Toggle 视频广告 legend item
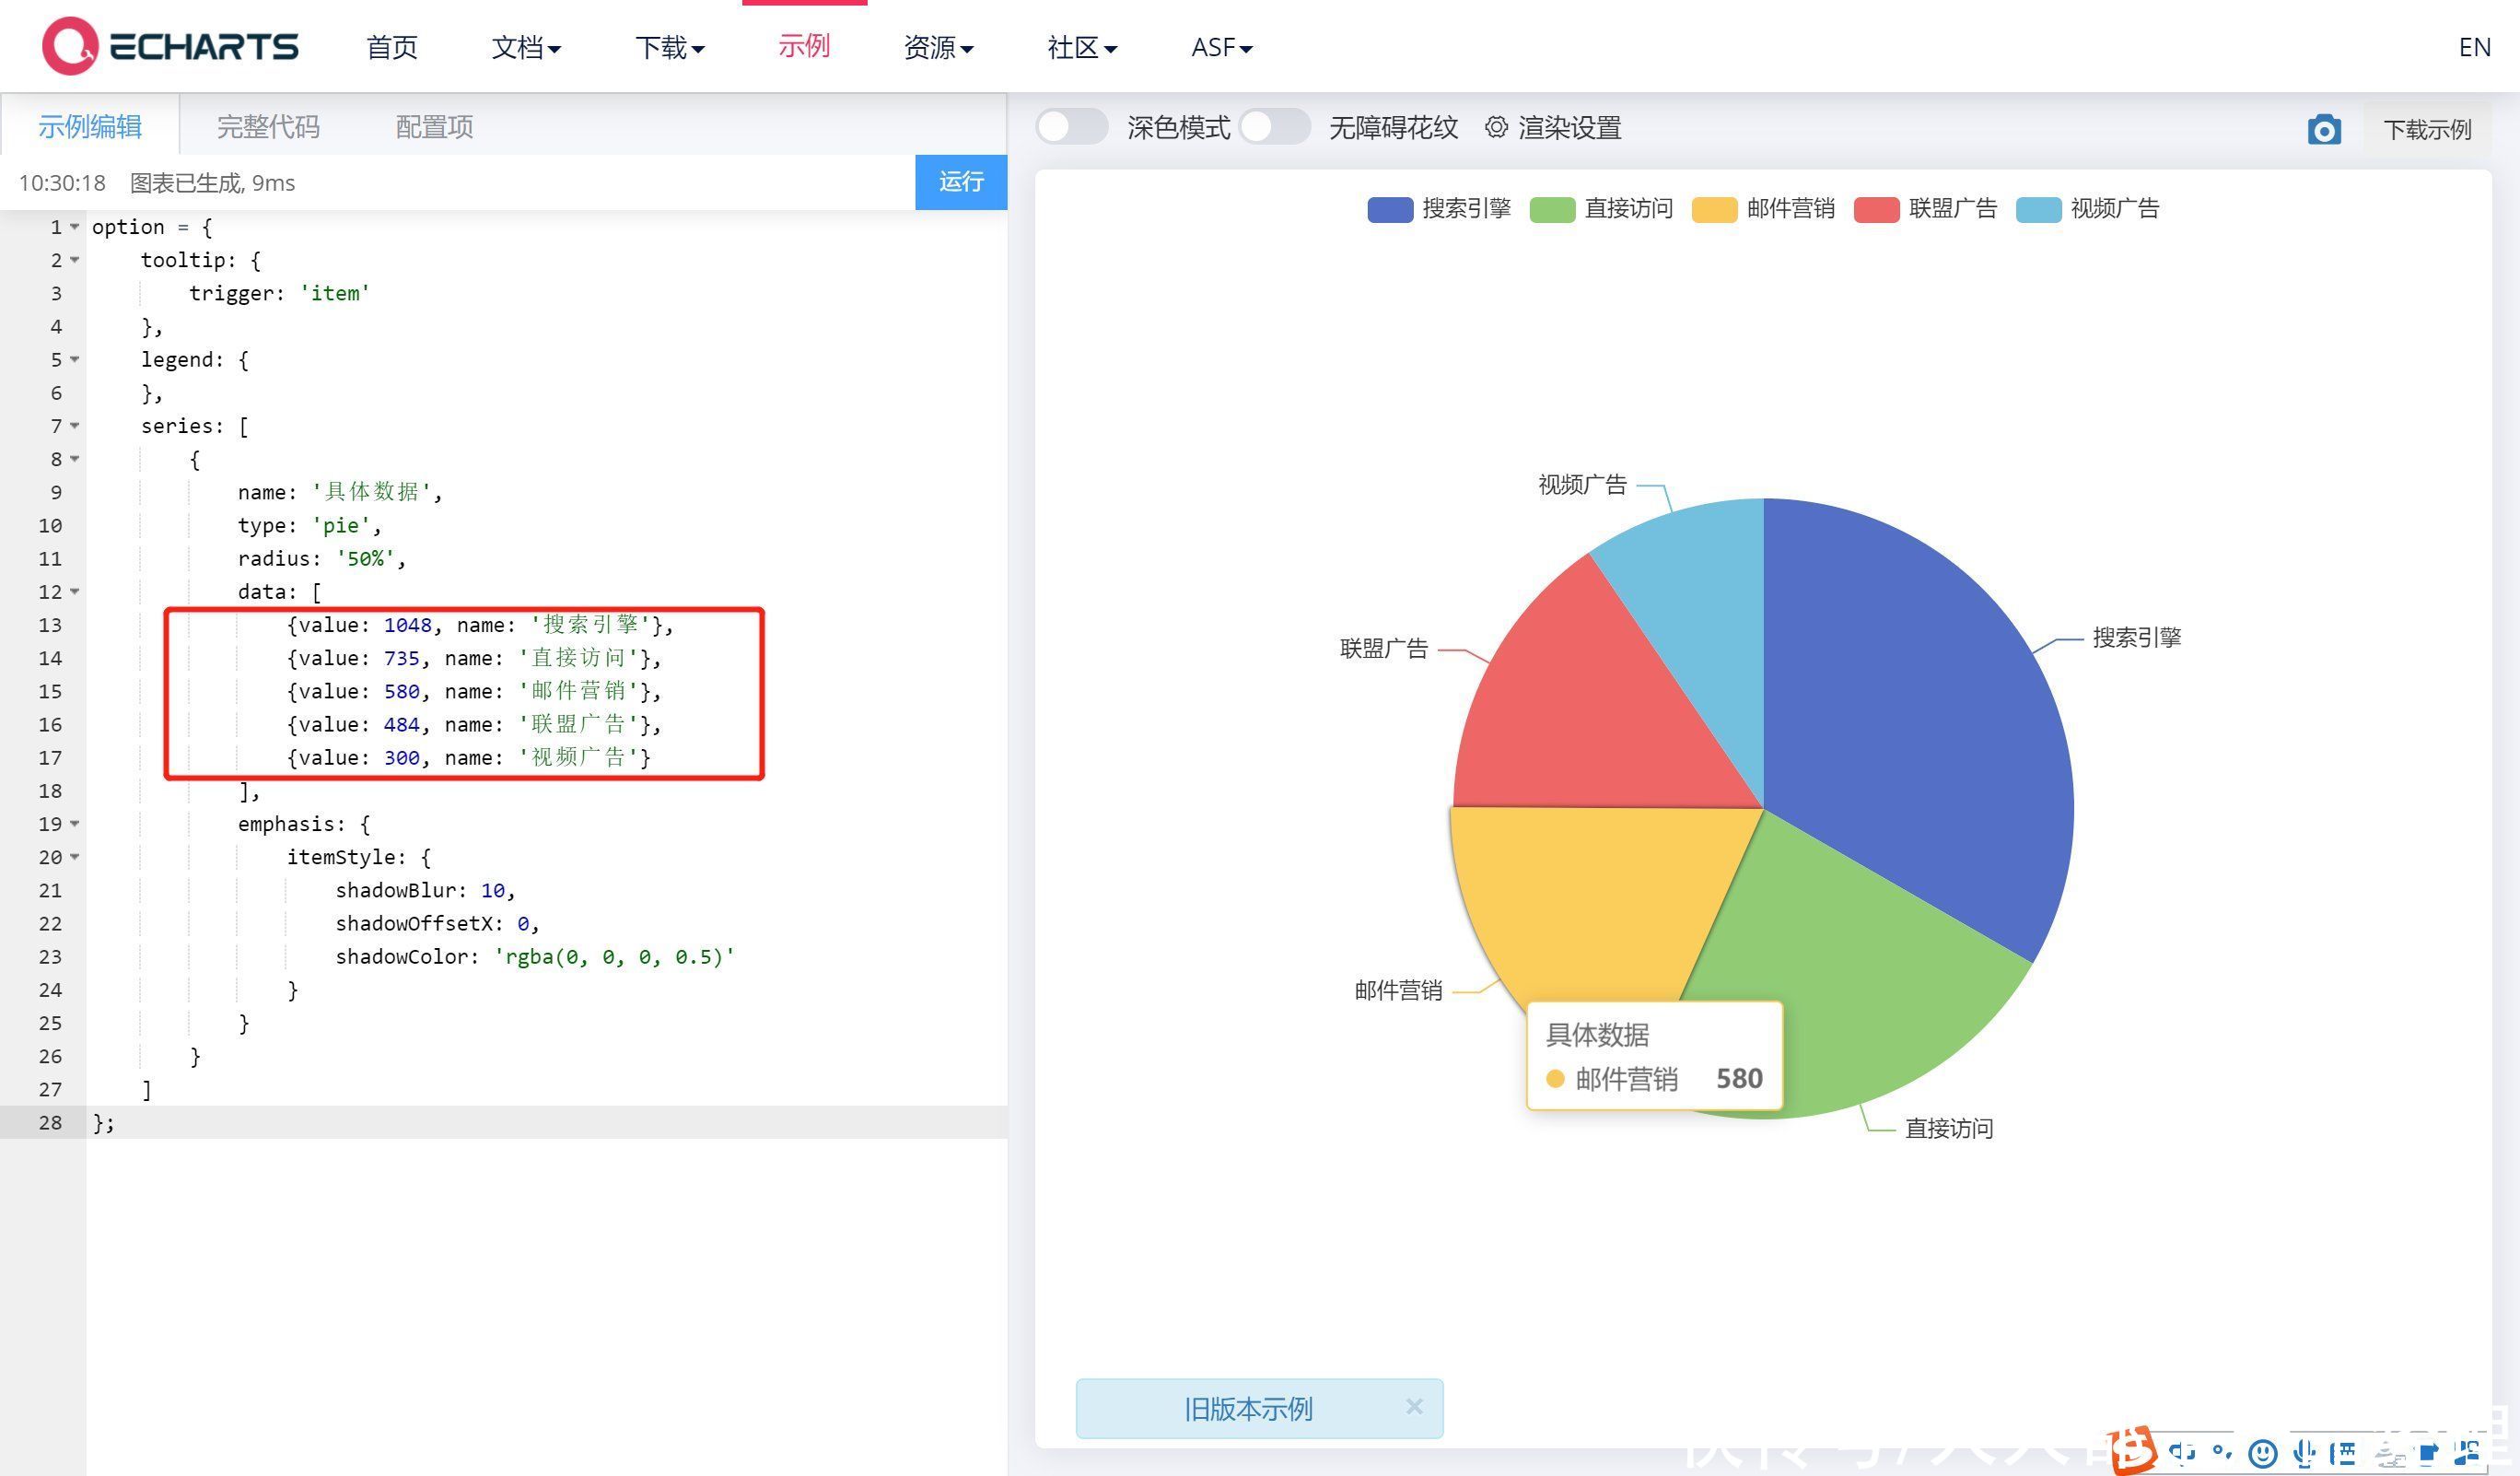 click(2087, 209)
